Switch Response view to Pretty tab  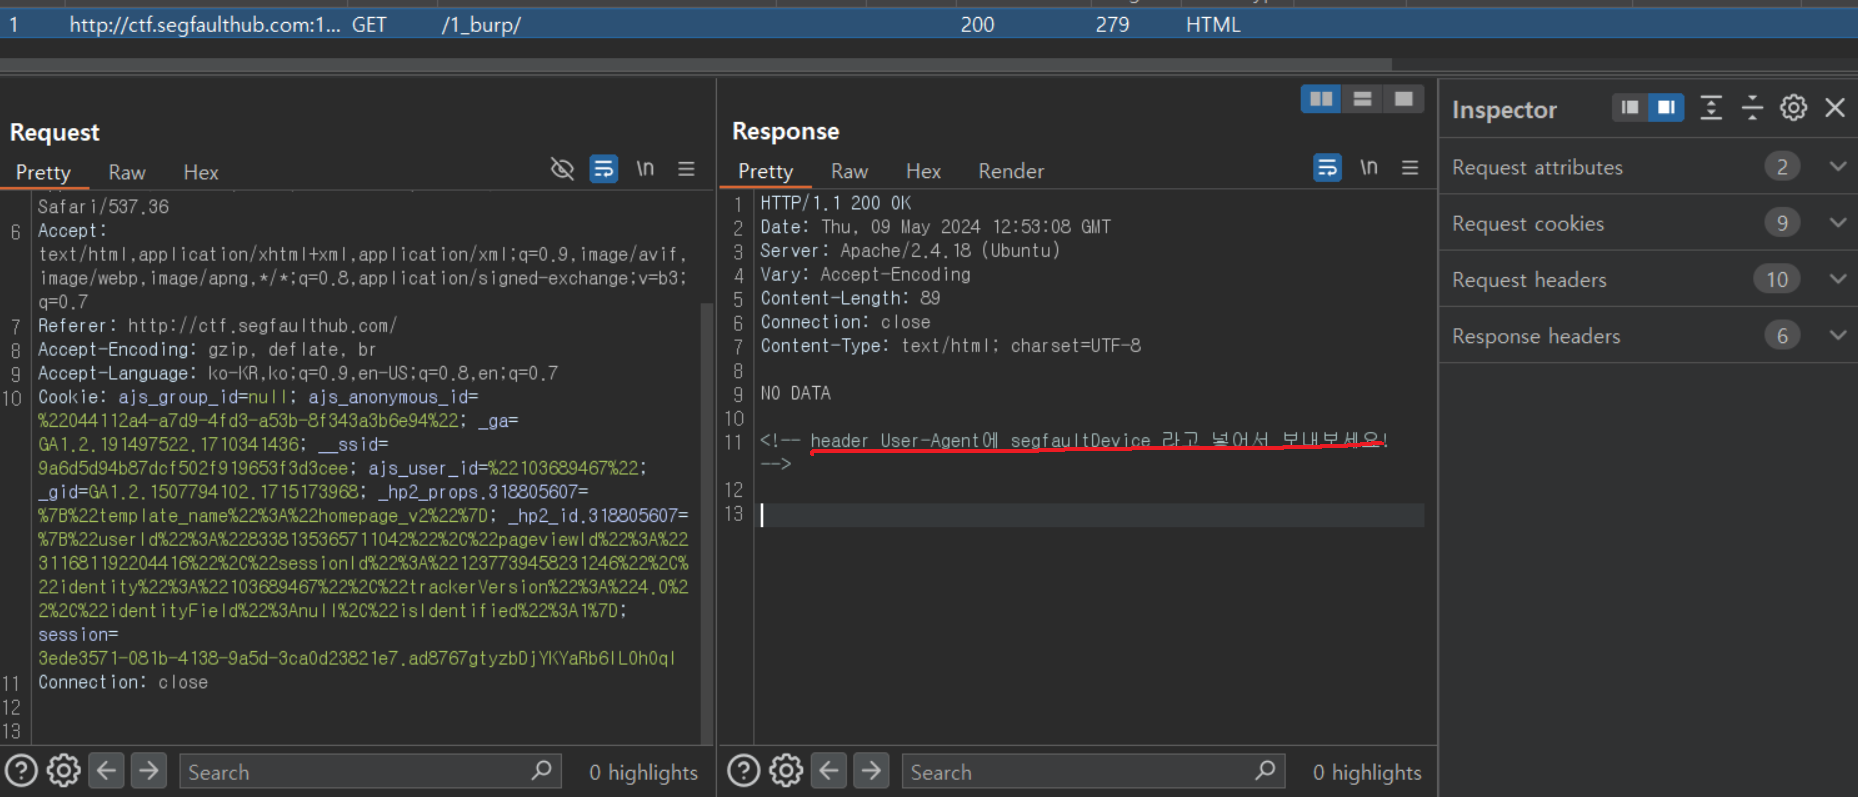pos(765,171)
